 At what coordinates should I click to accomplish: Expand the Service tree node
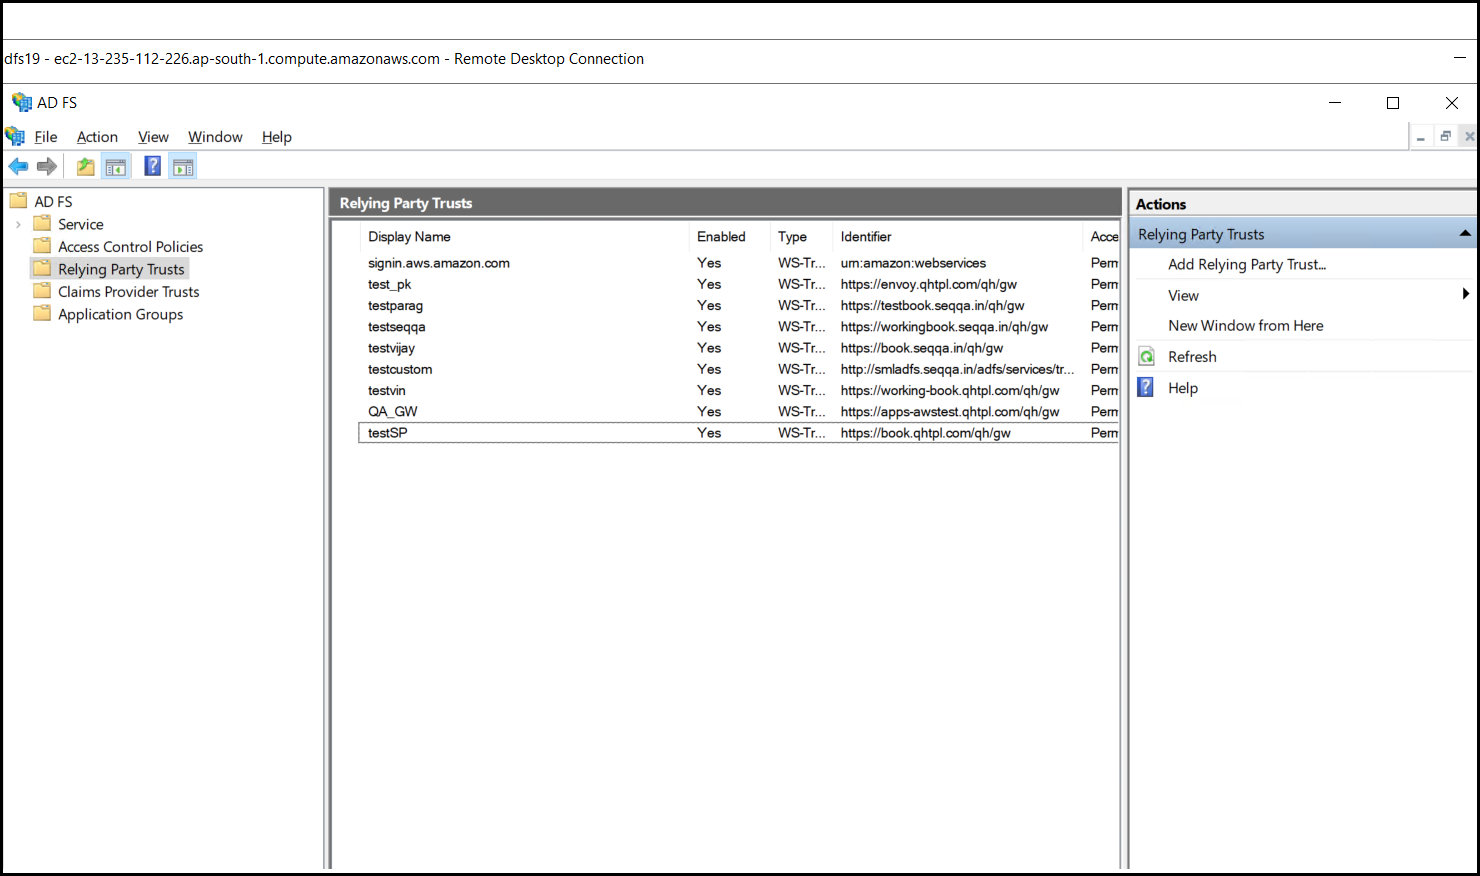[x=18, y=225]
